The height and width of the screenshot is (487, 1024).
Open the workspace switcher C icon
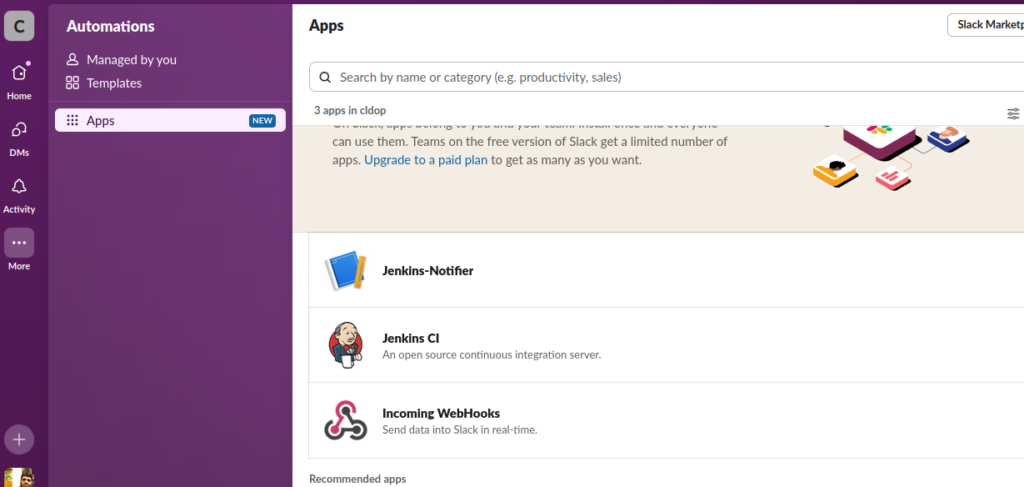(x=19, y=26)
